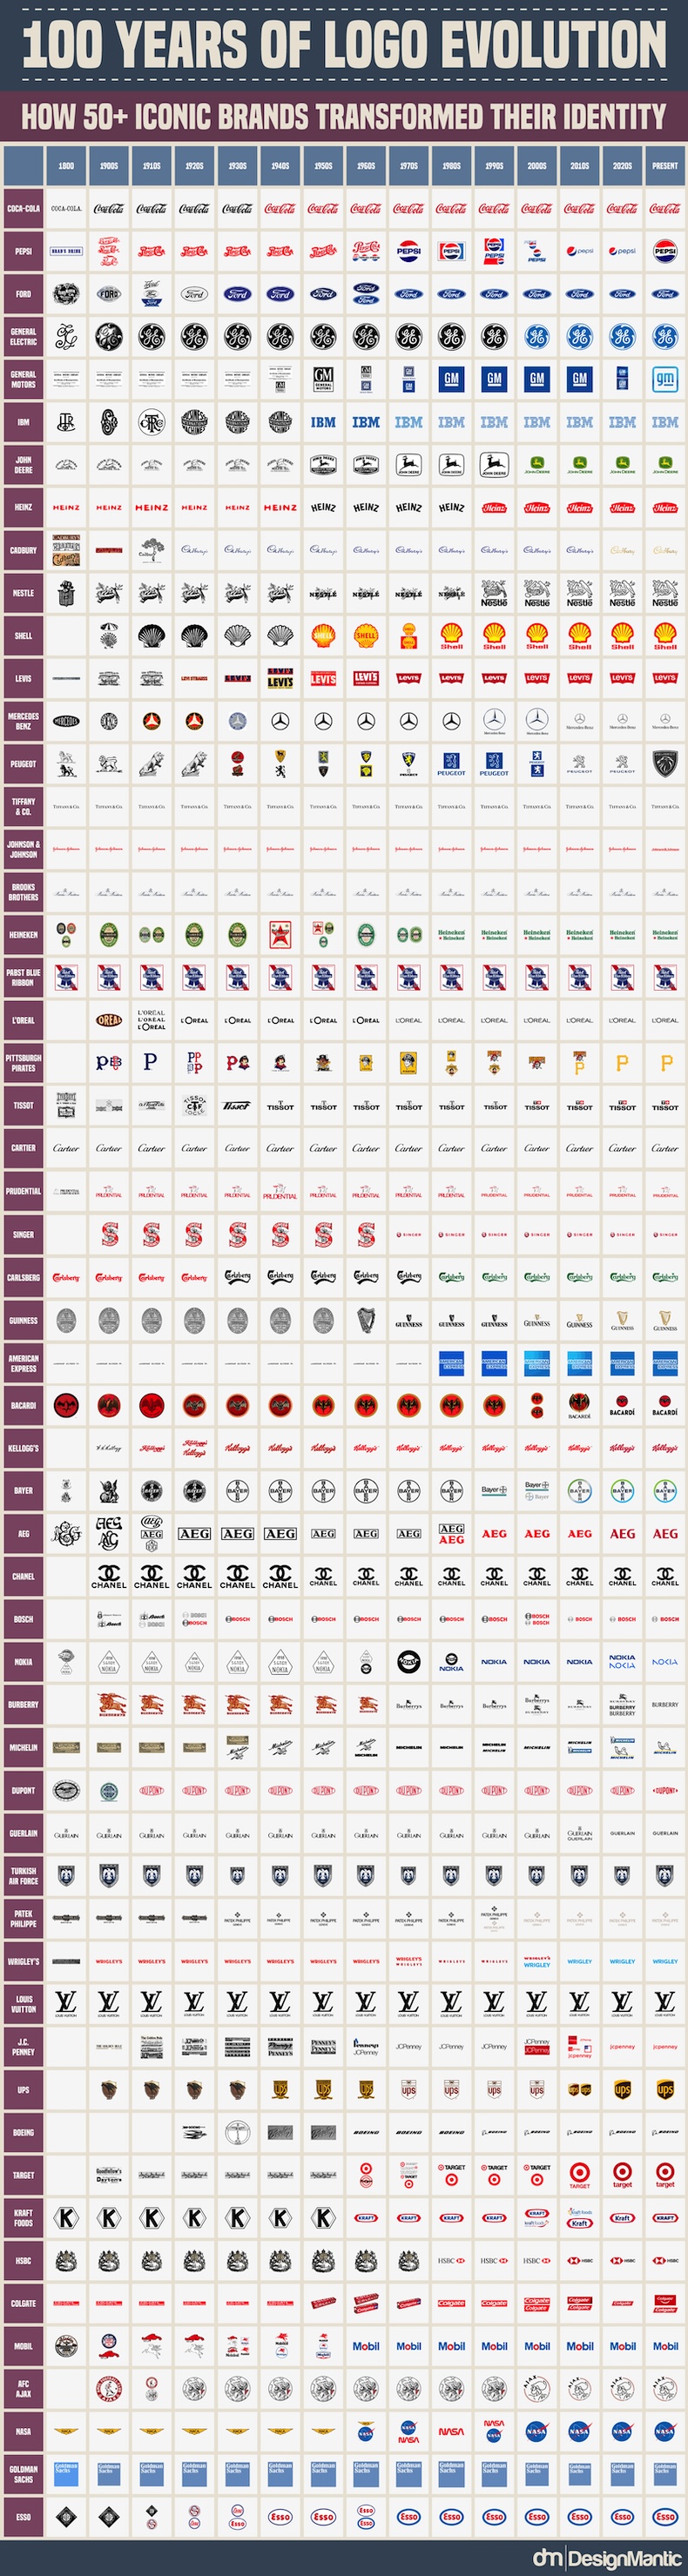Click the Guinness harp logo in the 1960s column
Image resolution: width=688 pixels, height=2576 pixels.
tap(366, 1320)
